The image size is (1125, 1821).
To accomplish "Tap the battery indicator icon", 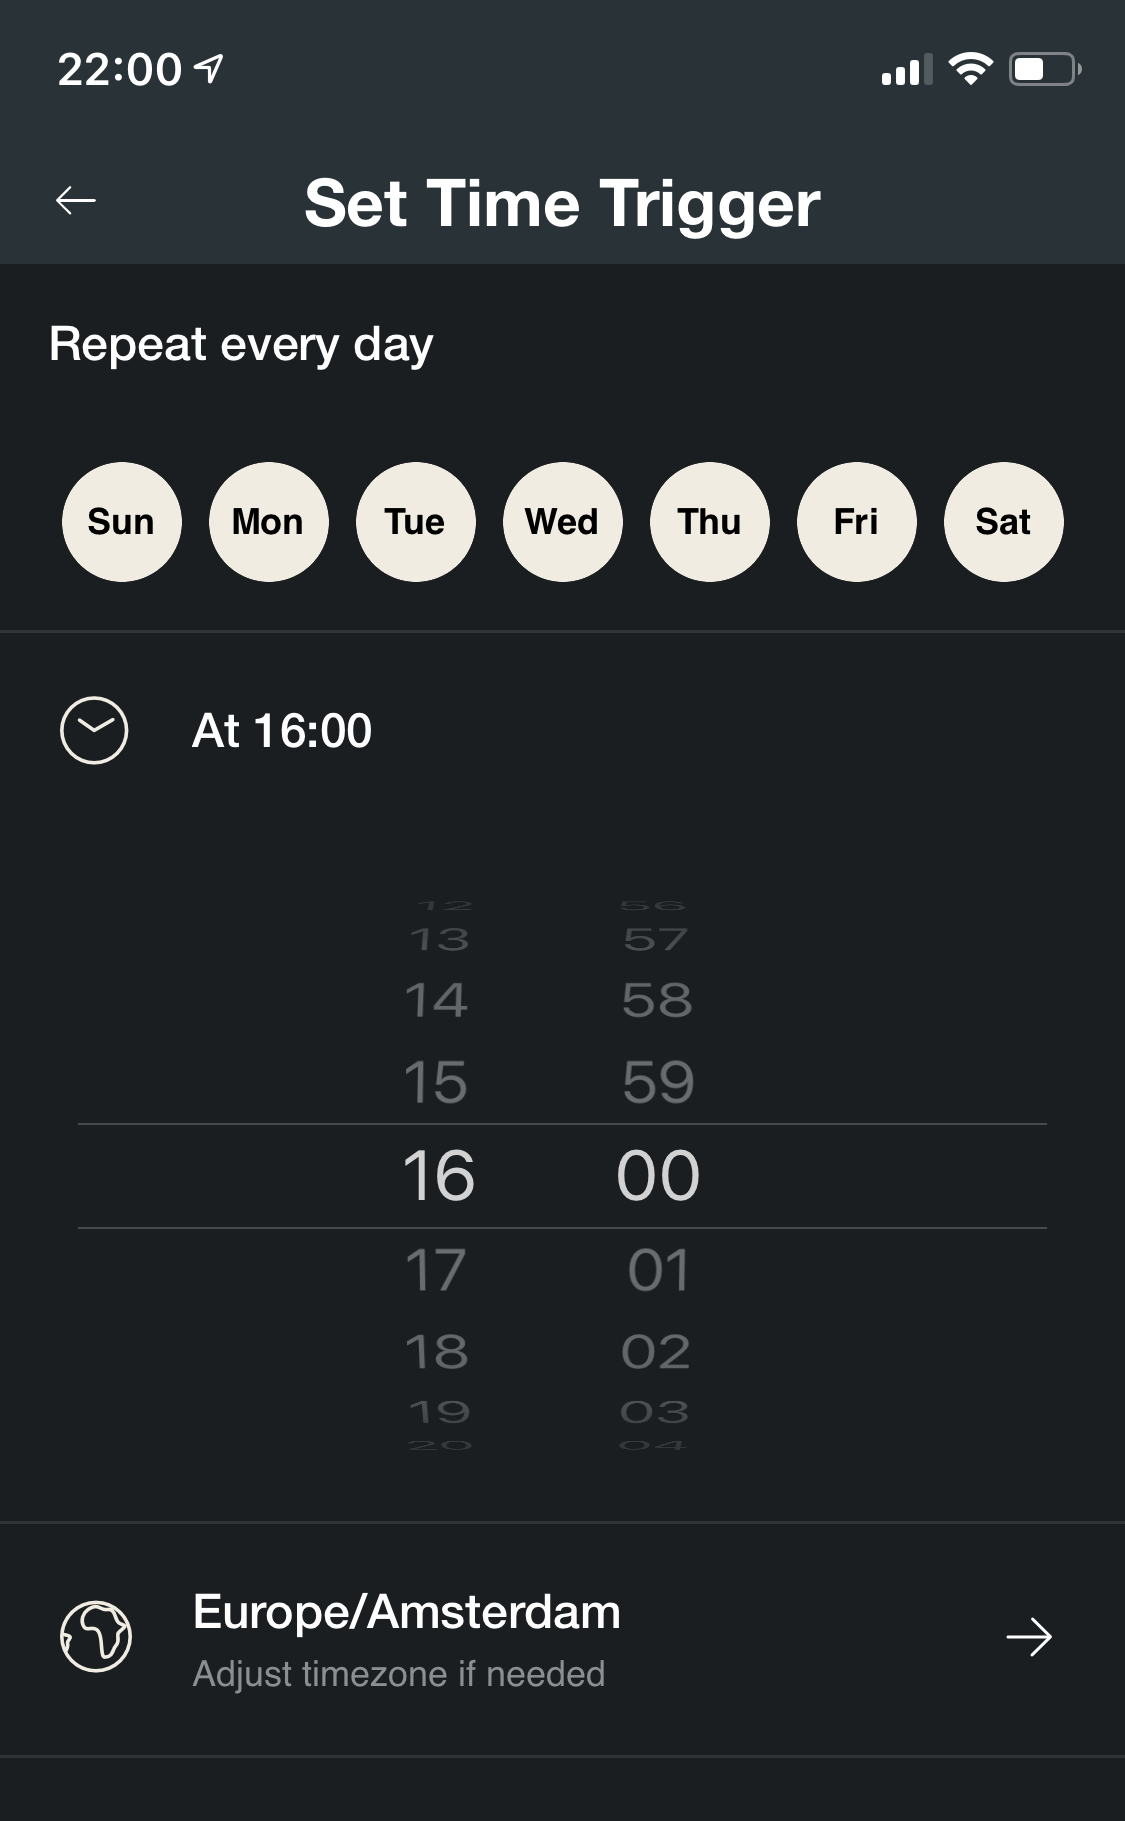I will coord(1044,69).
